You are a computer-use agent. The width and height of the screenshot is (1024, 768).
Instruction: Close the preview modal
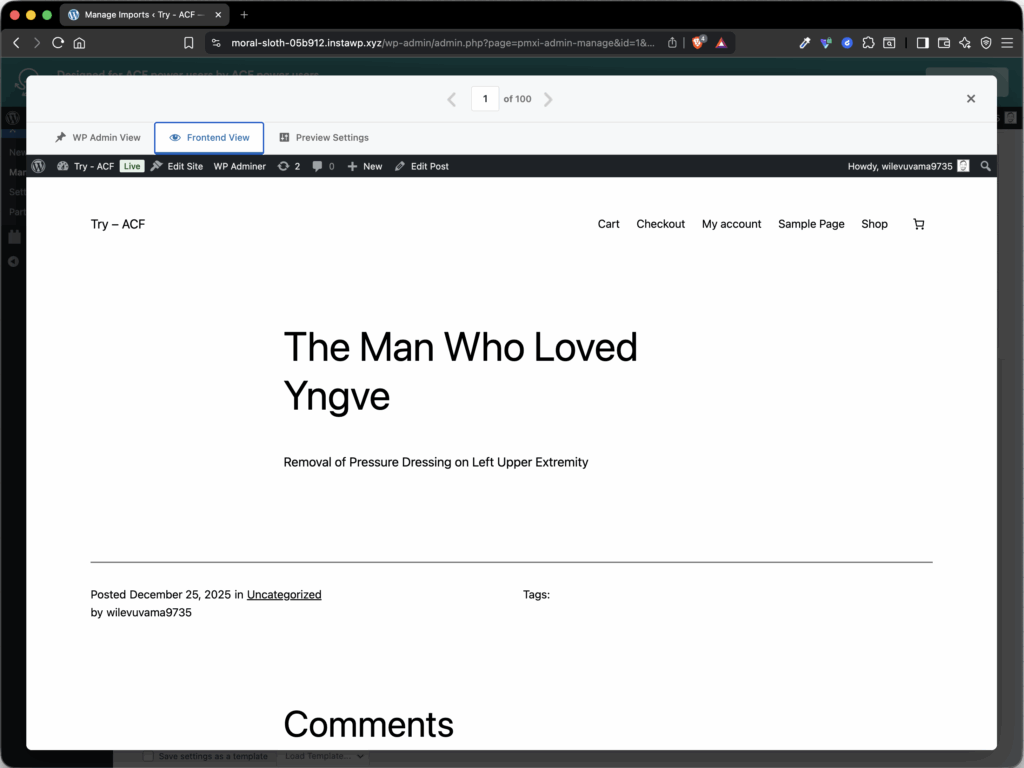tap(971, 99)
